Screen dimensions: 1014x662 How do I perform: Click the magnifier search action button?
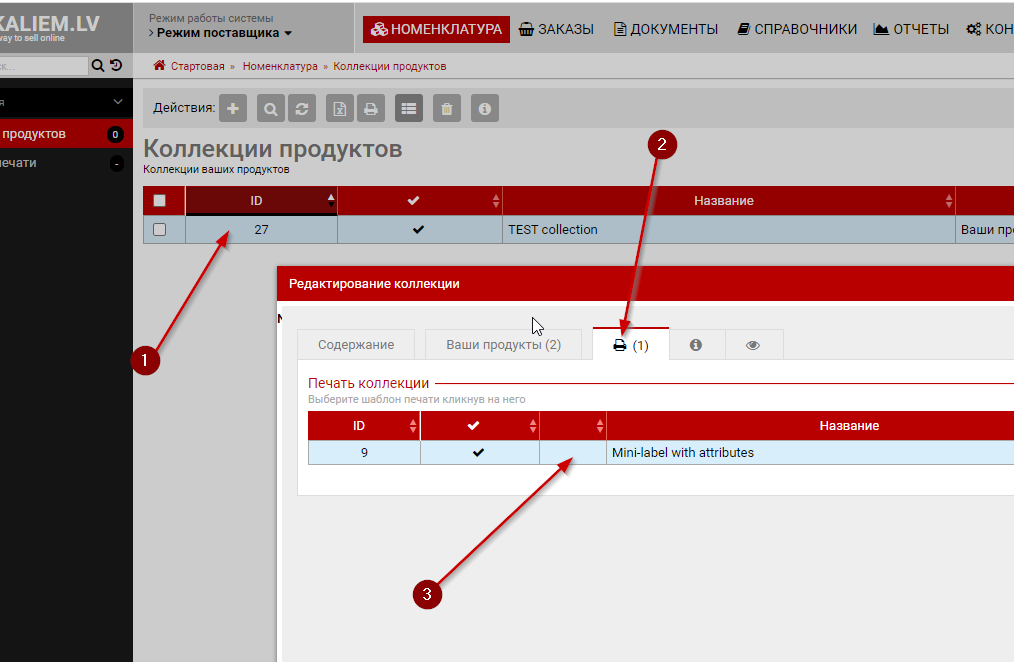click(270, 108)
